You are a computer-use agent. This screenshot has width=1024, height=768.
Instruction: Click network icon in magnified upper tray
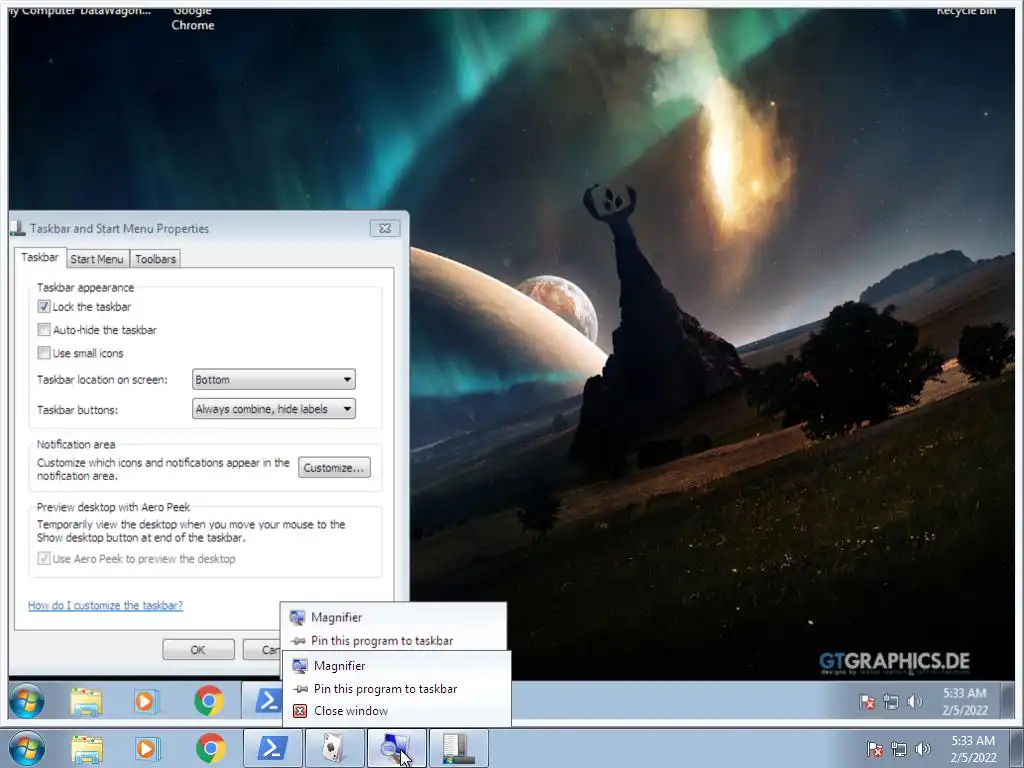click(891, 702)
